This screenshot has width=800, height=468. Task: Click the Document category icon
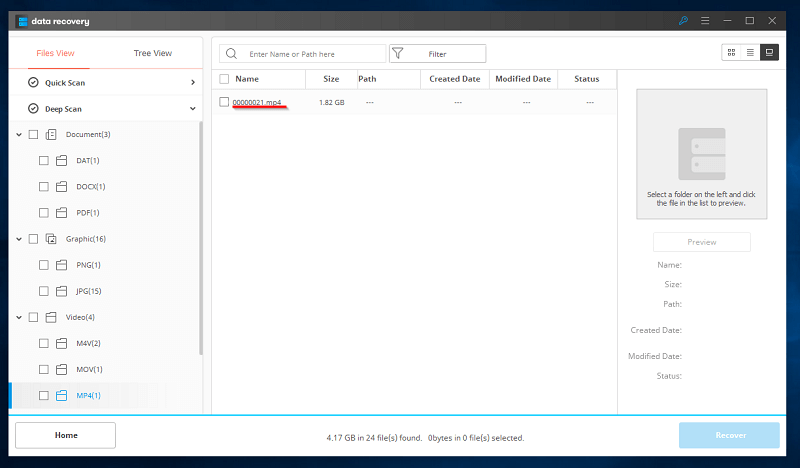tap(51, 135)
